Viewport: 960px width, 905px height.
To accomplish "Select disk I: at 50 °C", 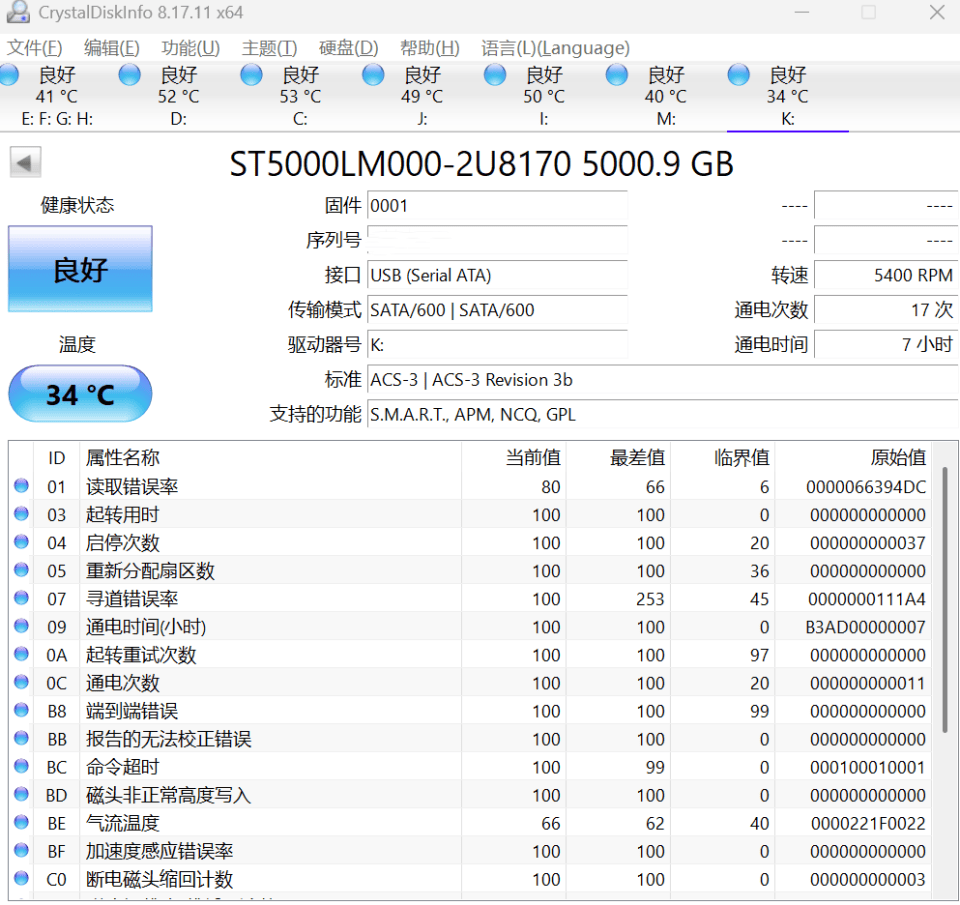I will (544, 96).
